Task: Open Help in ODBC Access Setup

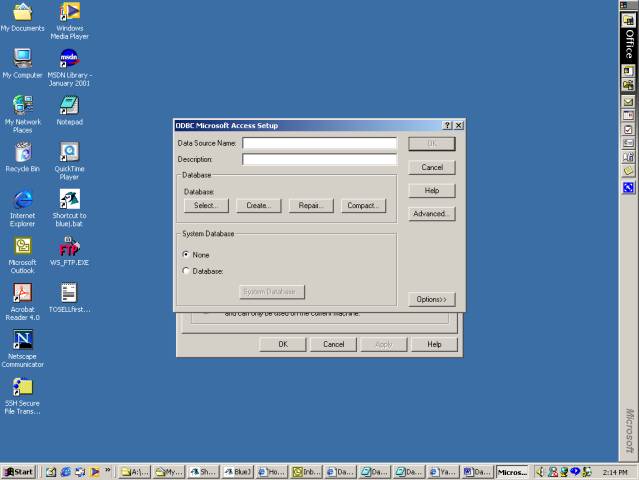Action: tap(432, 191)
